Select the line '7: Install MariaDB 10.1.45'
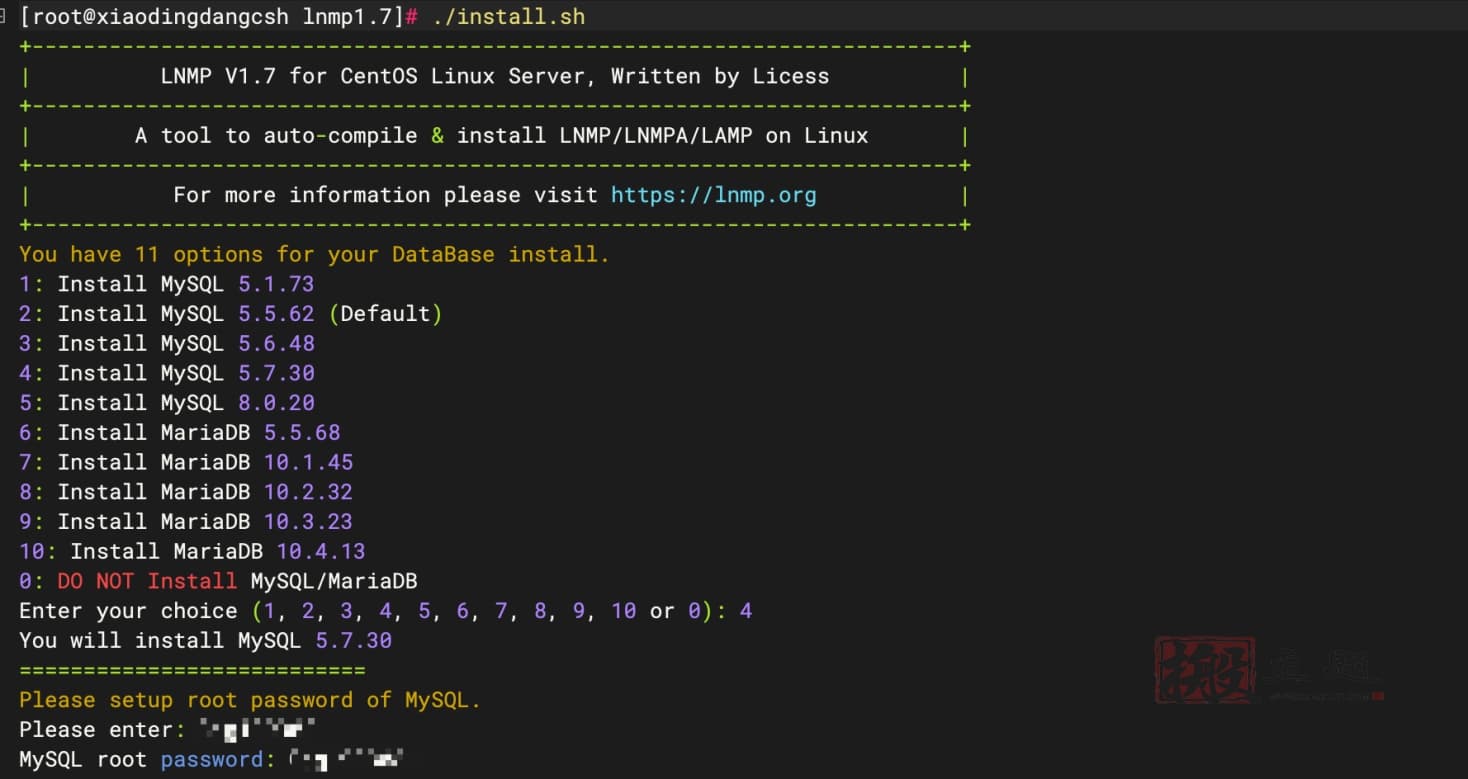The width and height of the screenshot is (1468, 779). [186, 462]
